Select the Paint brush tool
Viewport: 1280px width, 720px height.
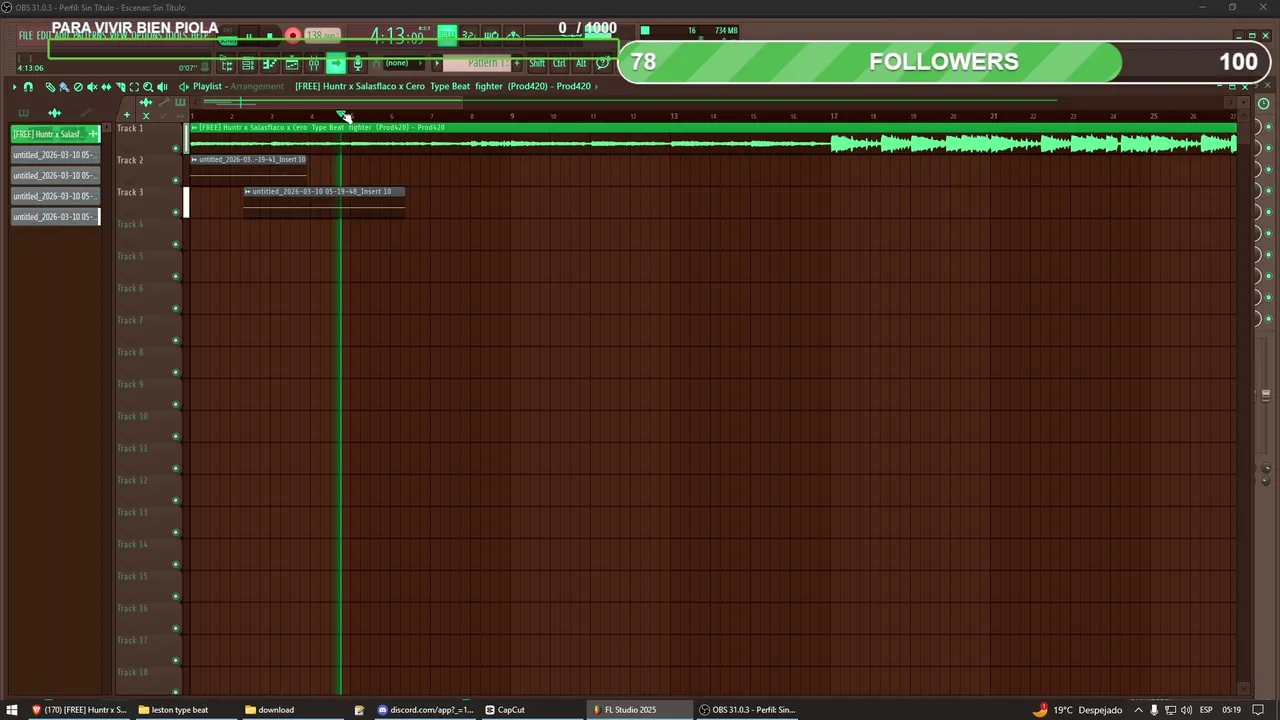64,87
